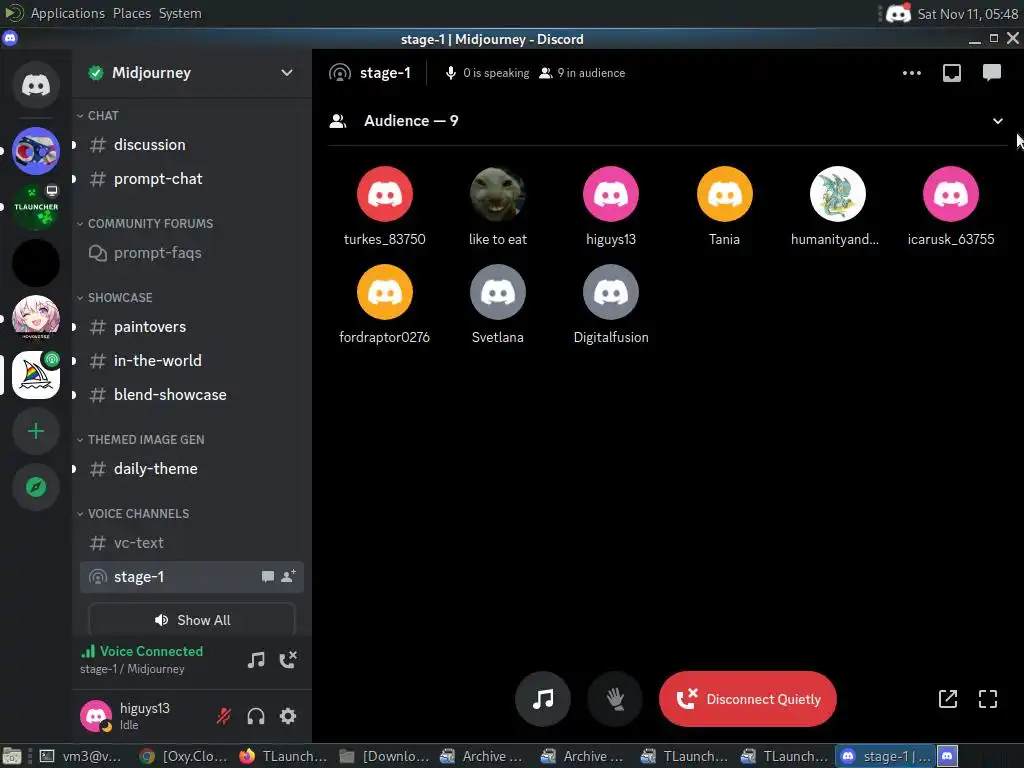Click fordraptor0276 audience avatar
This screenshot has height=768, width=1024.
click(385, 292)
